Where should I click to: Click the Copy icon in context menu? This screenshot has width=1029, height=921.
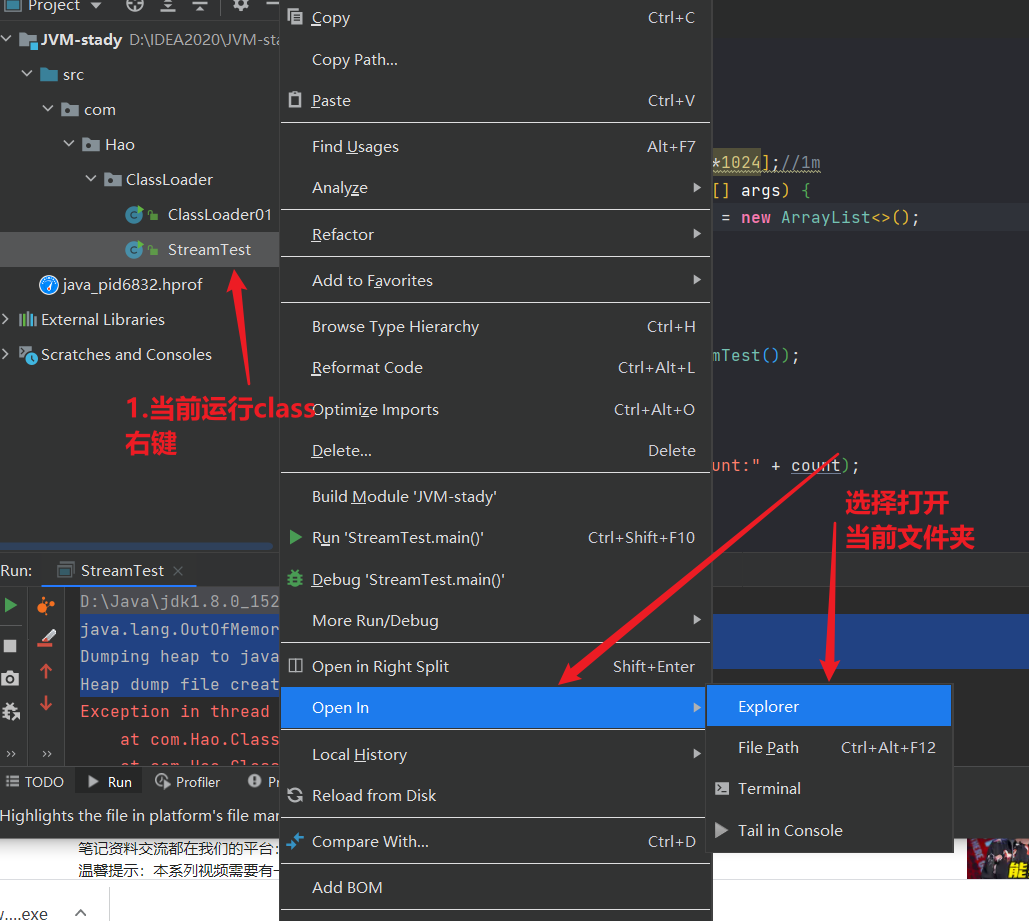(x=295, y=16)
